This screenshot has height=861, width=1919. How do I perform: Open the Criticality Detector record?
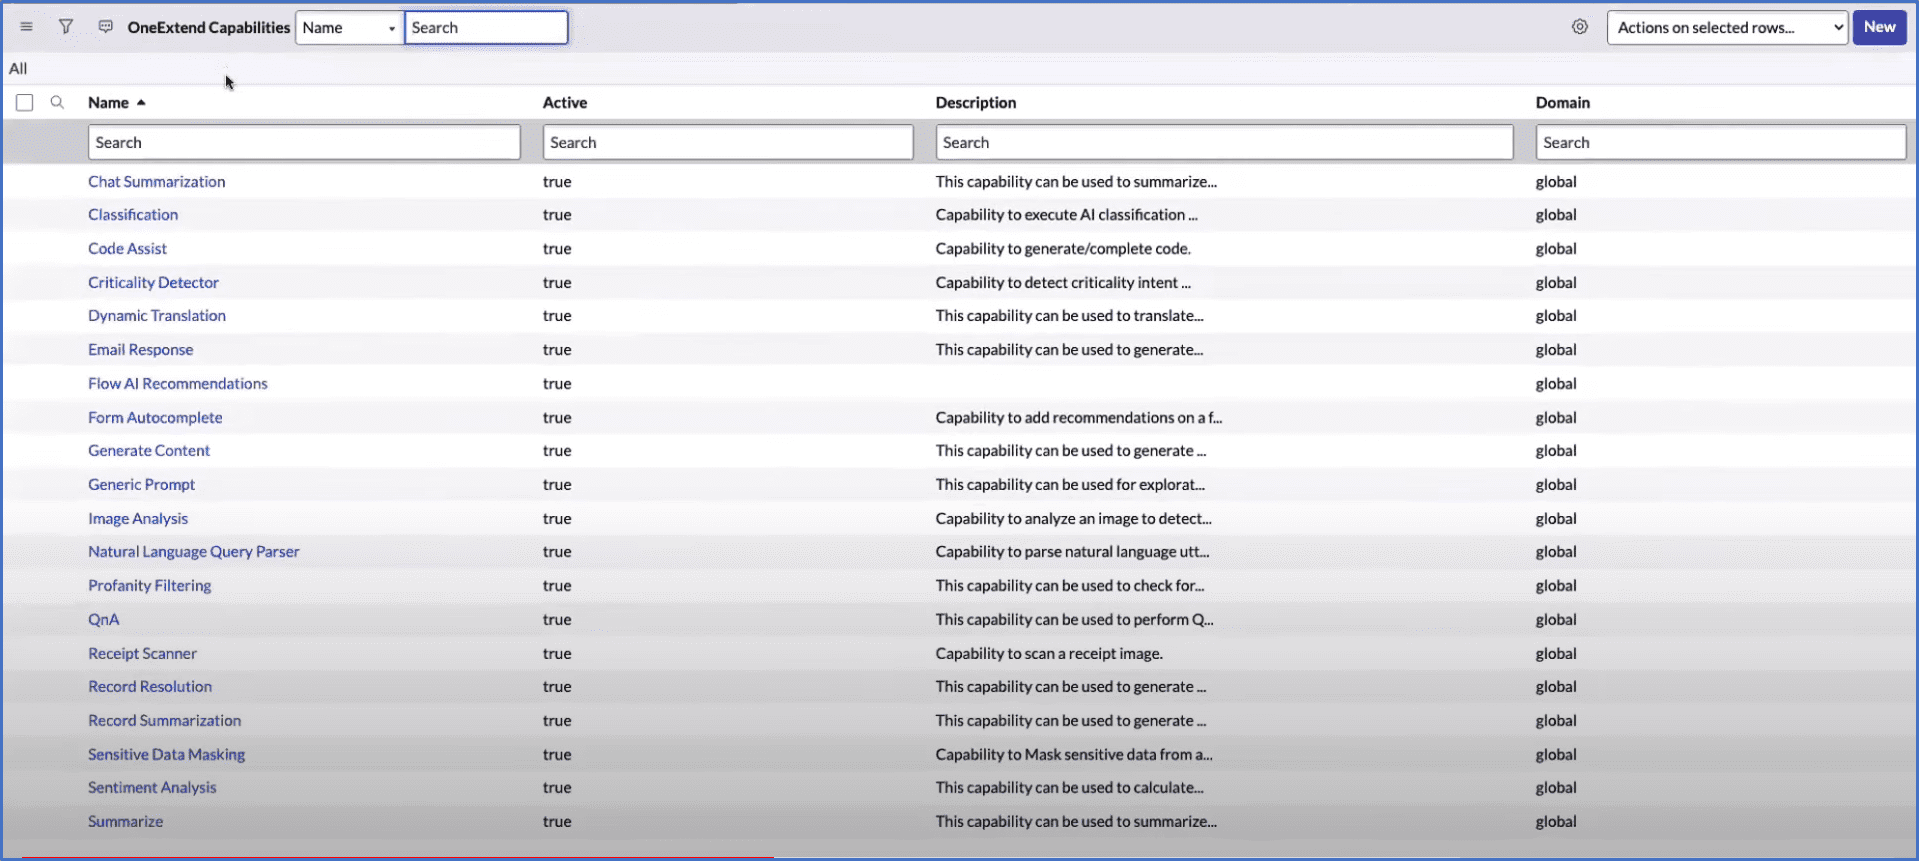(153, 282)
